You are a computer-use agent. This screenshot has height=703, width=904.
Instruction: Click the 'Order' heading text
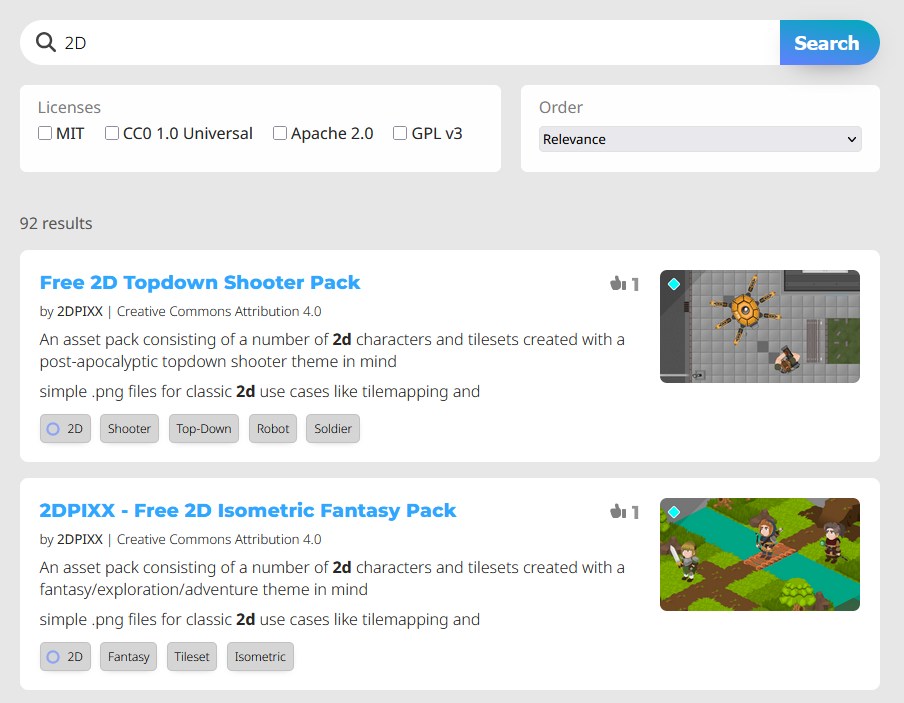point(561,107)
